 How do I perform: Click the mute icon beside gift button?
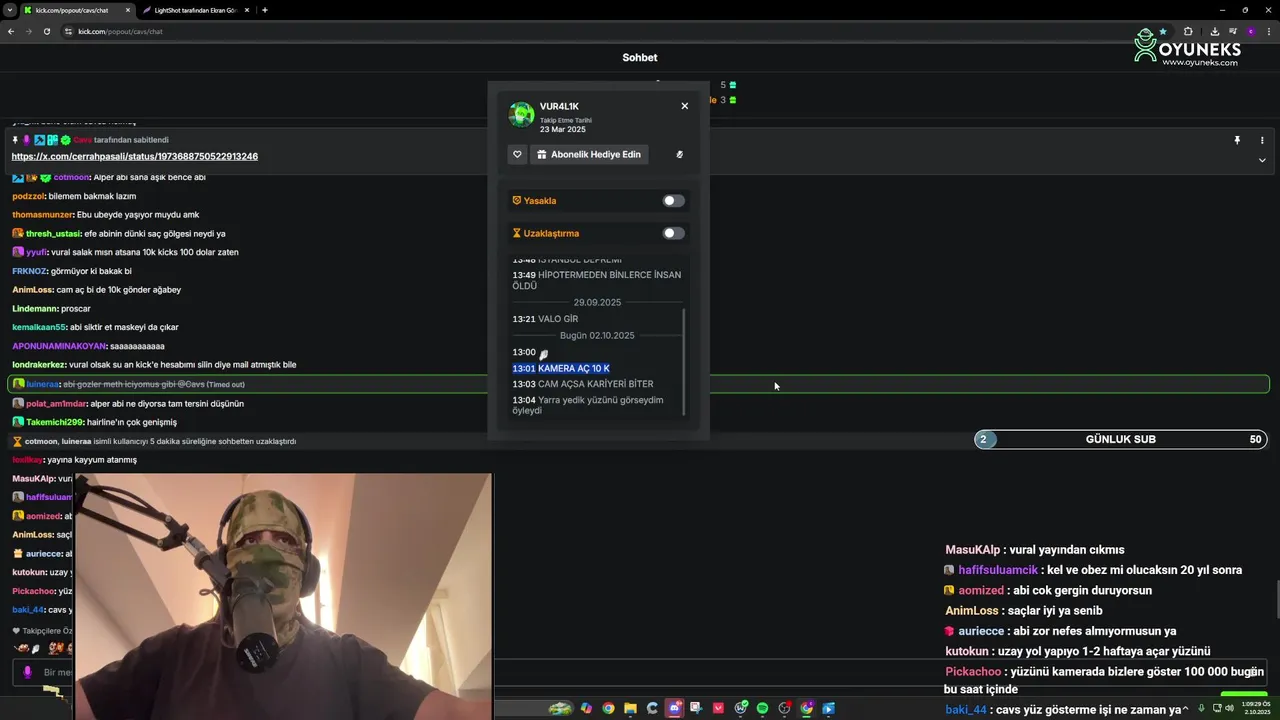click(x=679, y=154)
